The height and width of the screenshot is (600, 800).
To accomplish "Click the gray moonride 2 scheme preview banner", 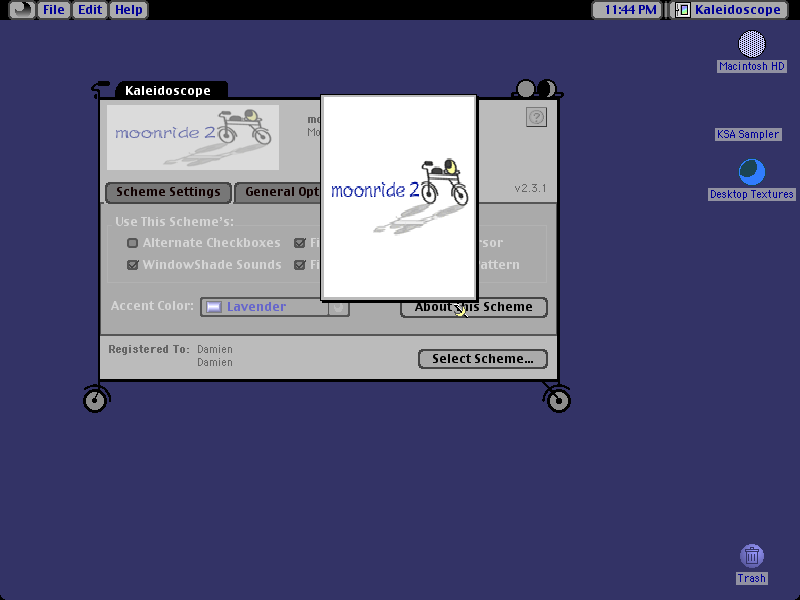I will (193, 137).
